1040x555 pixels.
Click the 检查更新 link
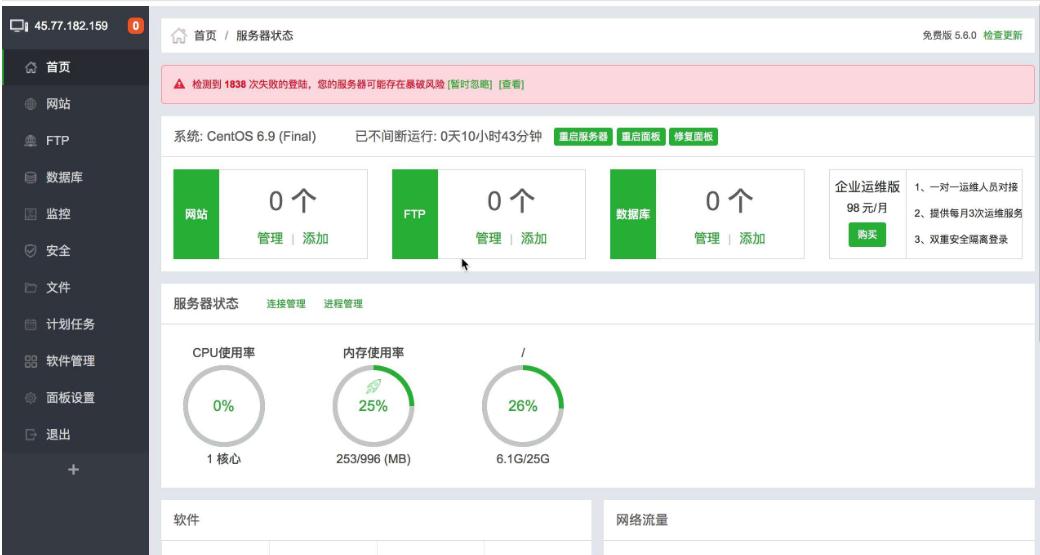[1003, 35]
